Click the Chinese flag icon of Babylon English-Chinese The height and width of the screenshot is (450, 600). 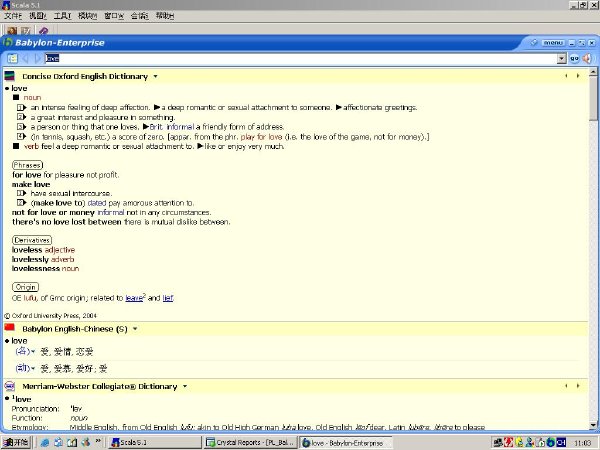10,328
